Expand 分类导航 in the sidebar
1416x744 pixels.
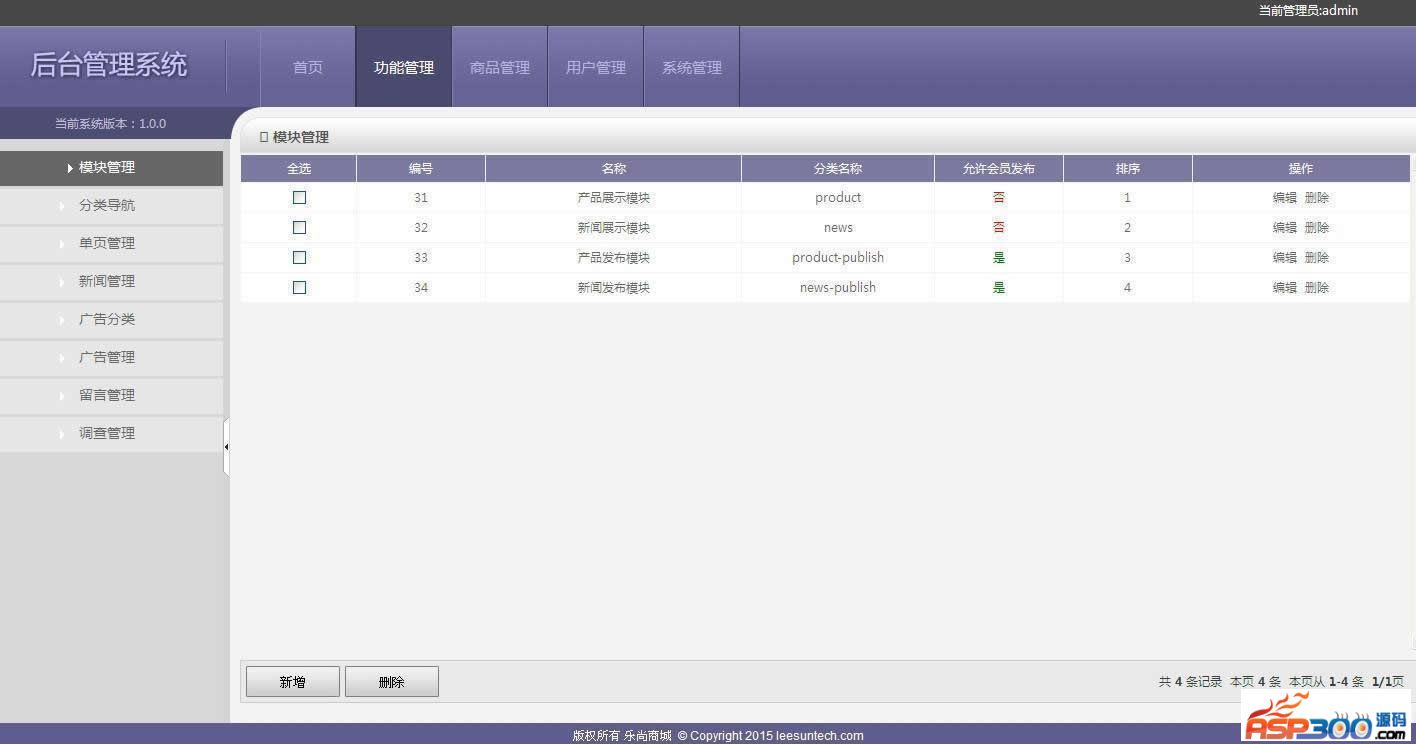107,205
